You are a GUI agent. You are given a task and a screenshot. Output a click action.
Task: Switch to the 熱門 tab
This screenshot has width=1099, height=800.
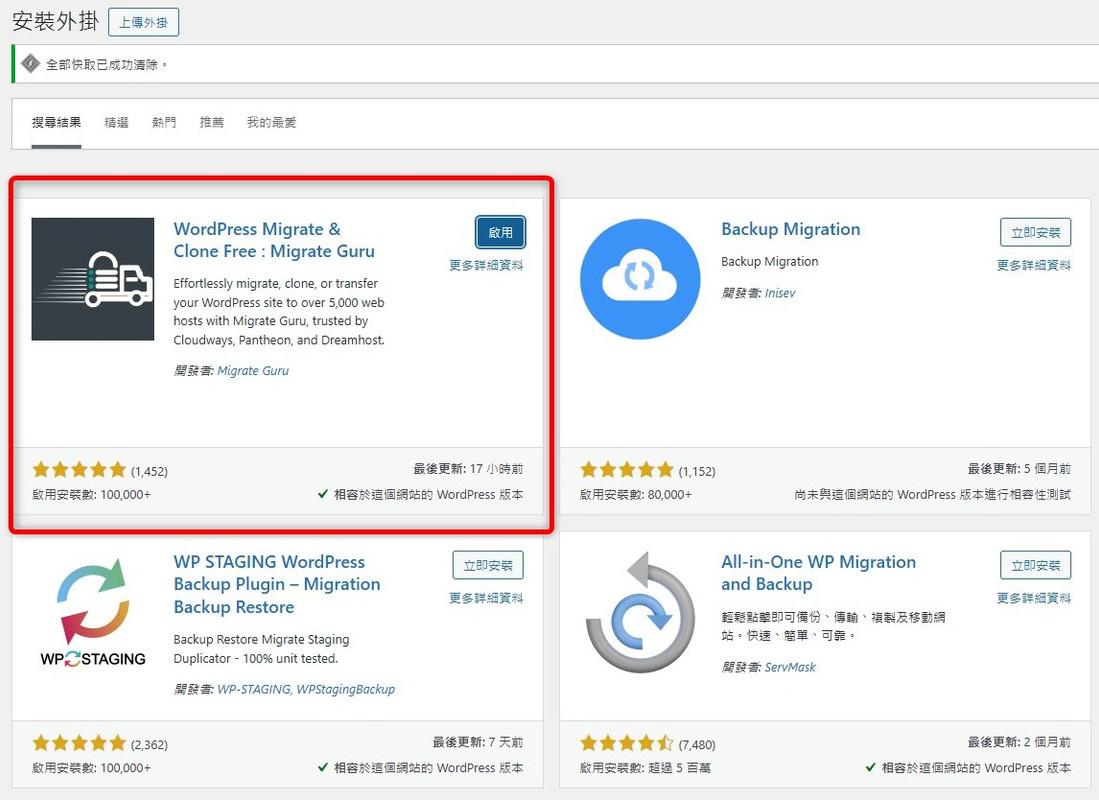pos(164,123)
